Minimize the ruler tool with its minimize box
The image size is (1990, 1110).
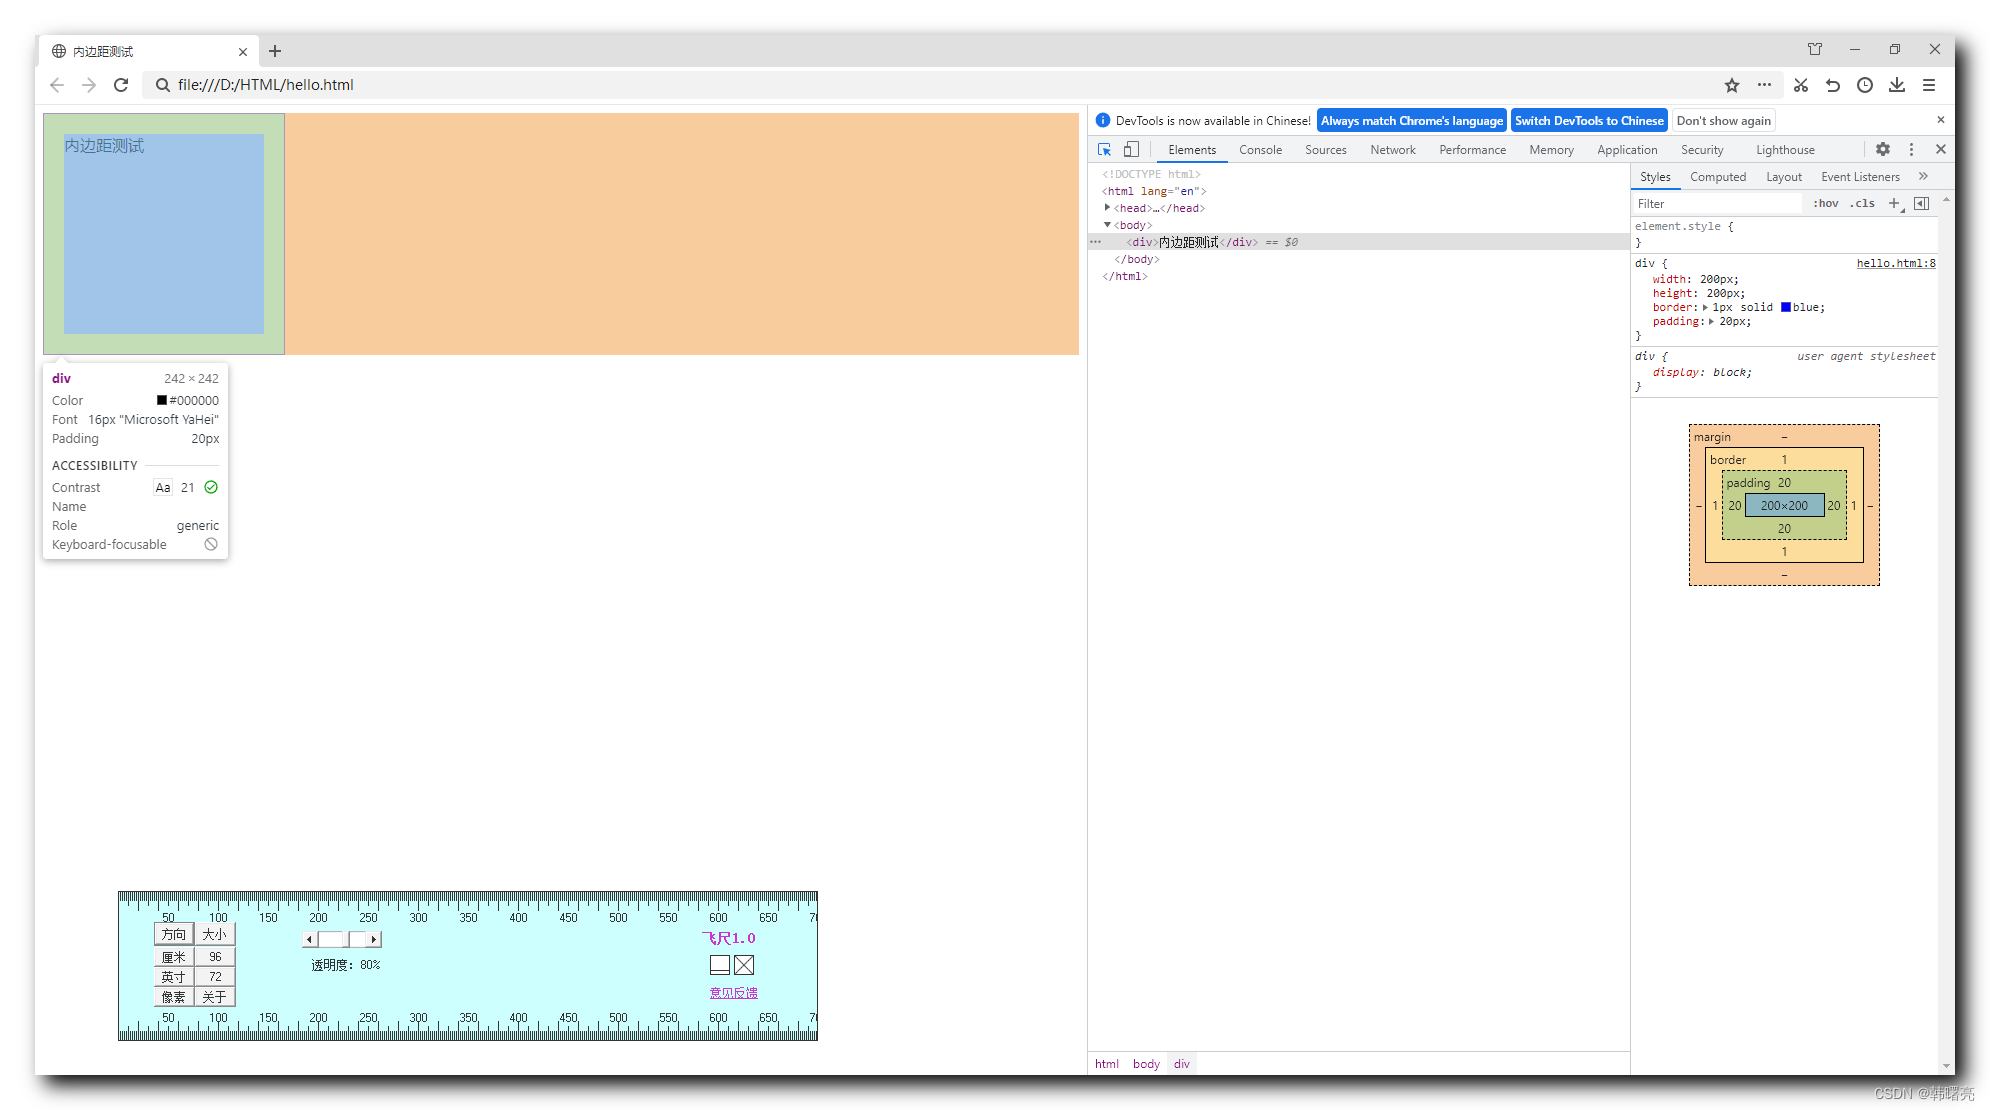coord(720,965)
